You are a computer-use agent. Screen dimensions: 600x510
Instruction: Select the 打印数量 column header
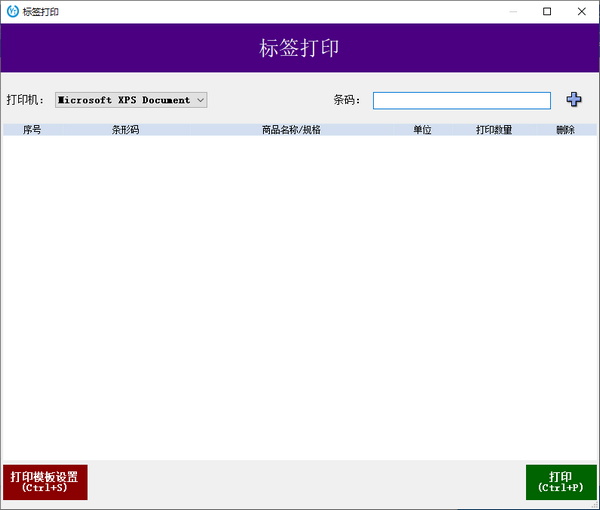coord(494,130)
